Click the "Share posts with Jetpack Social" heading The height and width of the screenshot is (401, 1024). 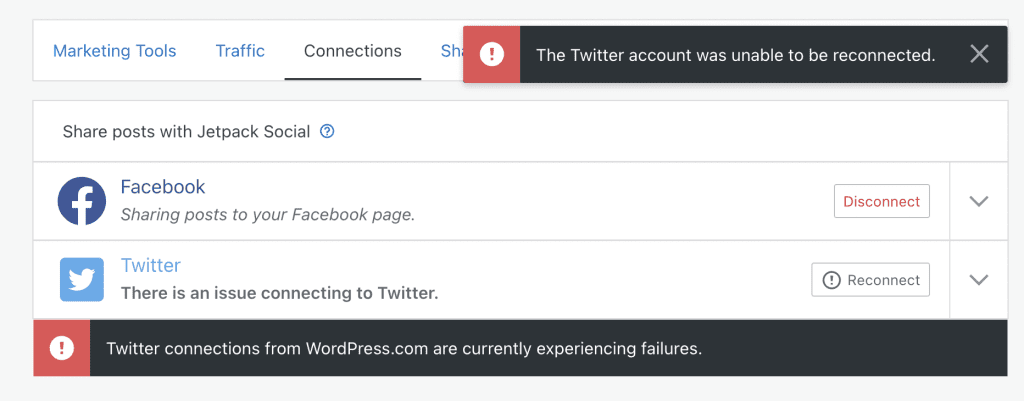pyautogui.click(x=186, y=131)
